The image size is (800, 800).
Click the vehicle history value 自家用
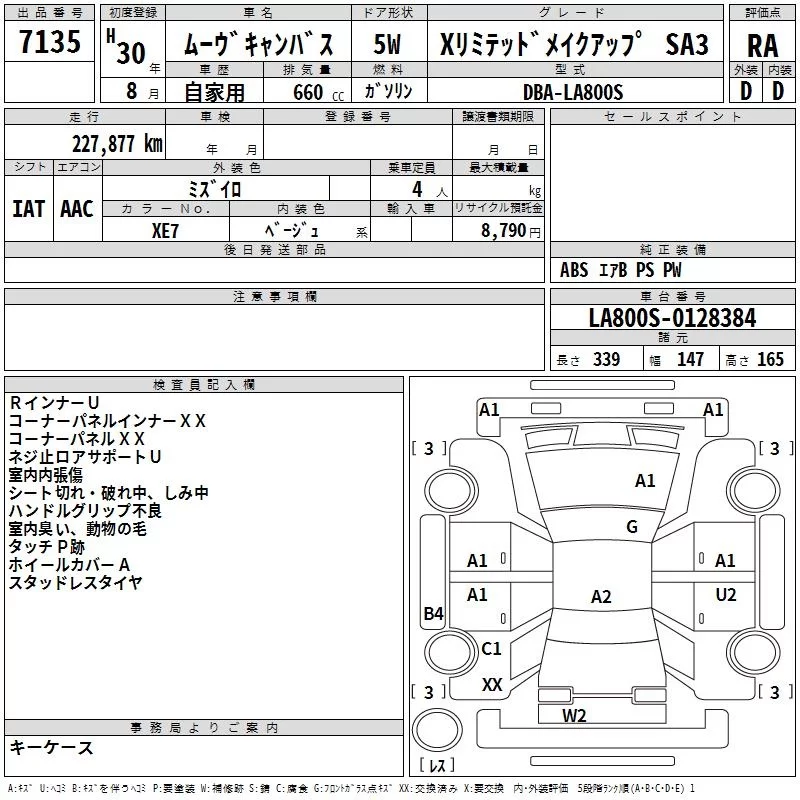click(214, 92)
